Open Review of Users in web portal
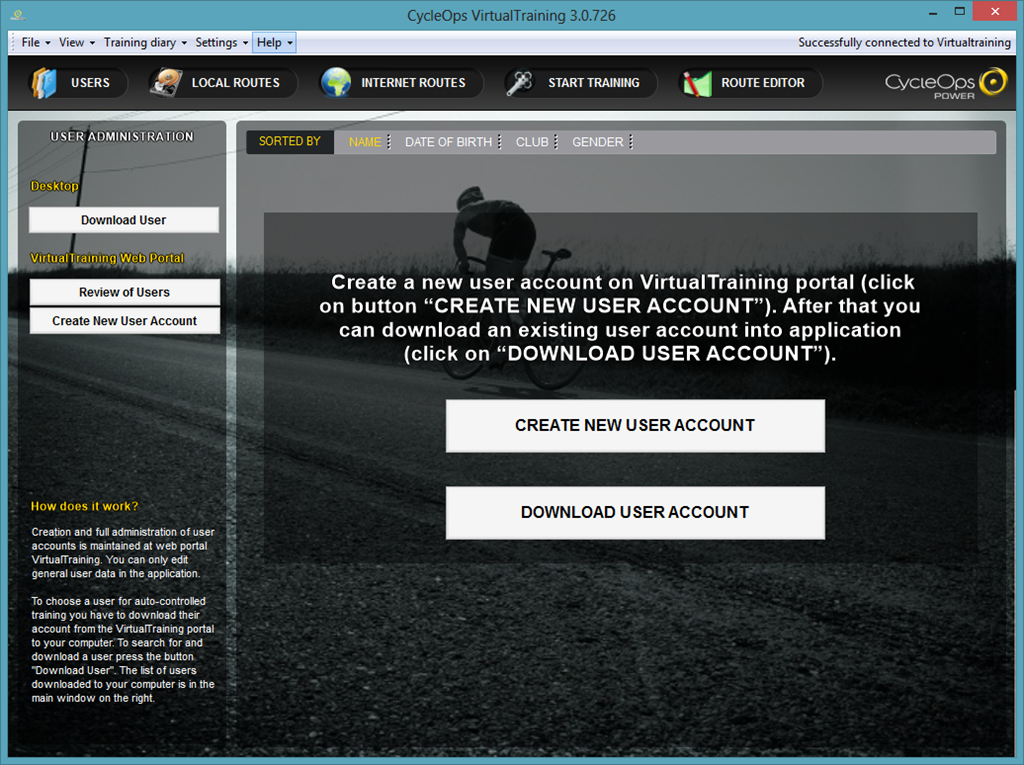1024x765 pixels. click(124, 292)
